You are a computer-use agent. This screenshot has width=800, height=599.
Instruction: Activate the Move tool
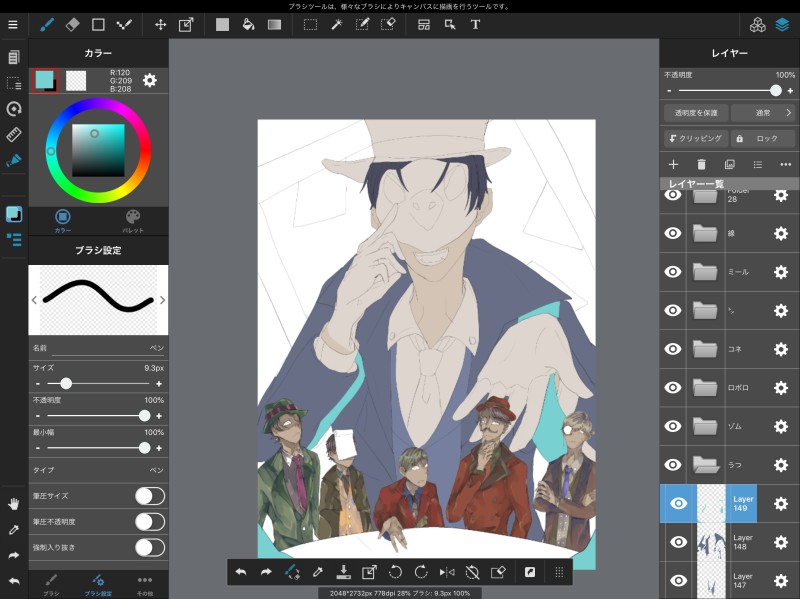[x=160, y=24]
